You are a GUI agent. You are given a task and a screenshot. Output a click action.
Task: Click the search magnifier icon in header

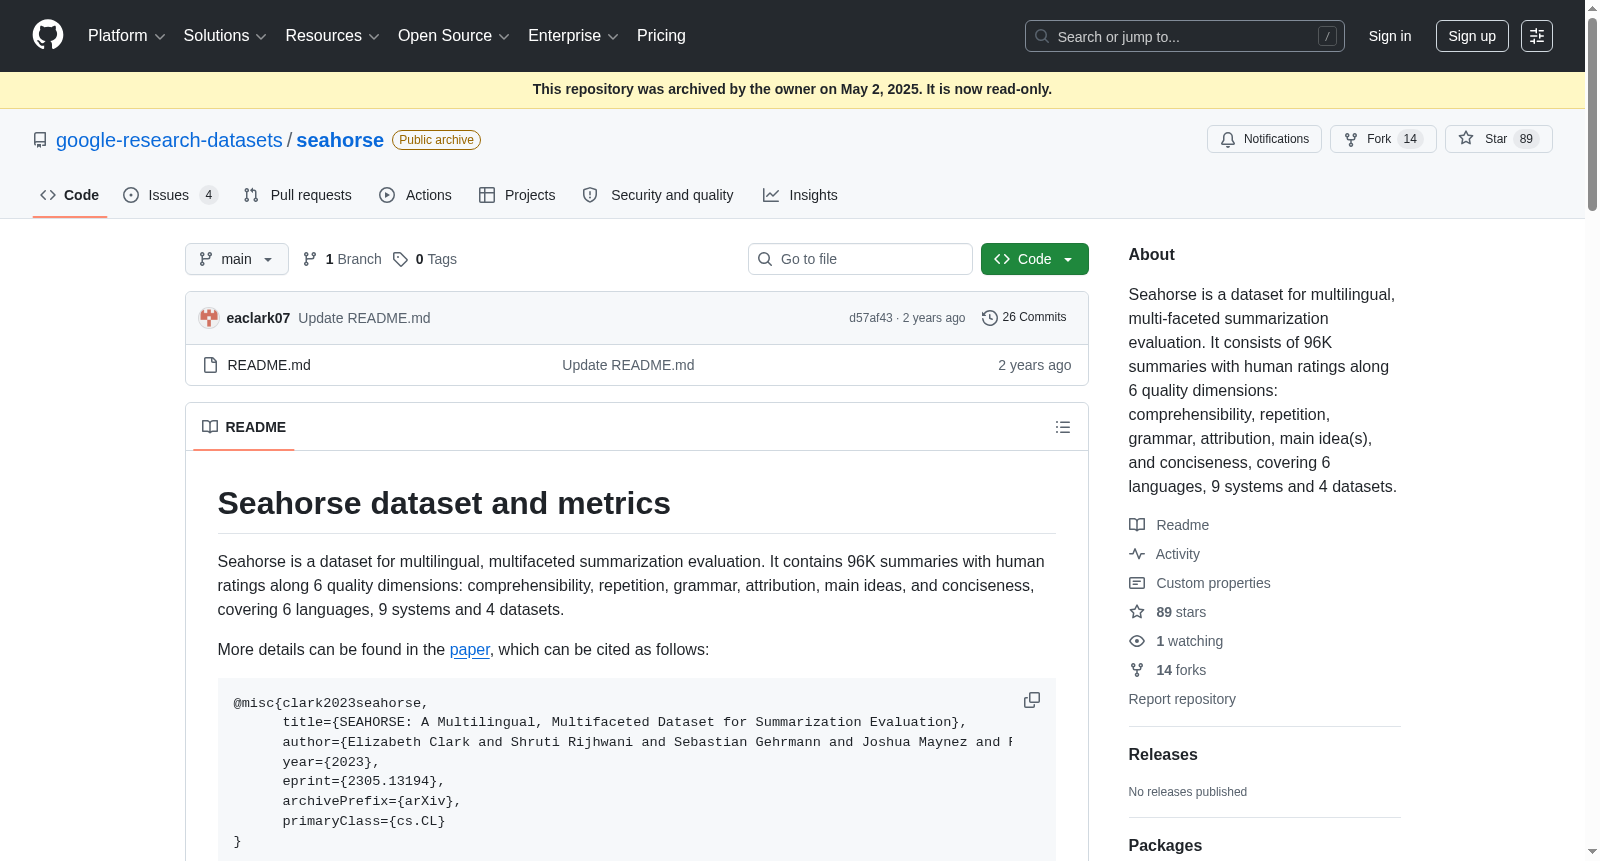point(1042,36)
